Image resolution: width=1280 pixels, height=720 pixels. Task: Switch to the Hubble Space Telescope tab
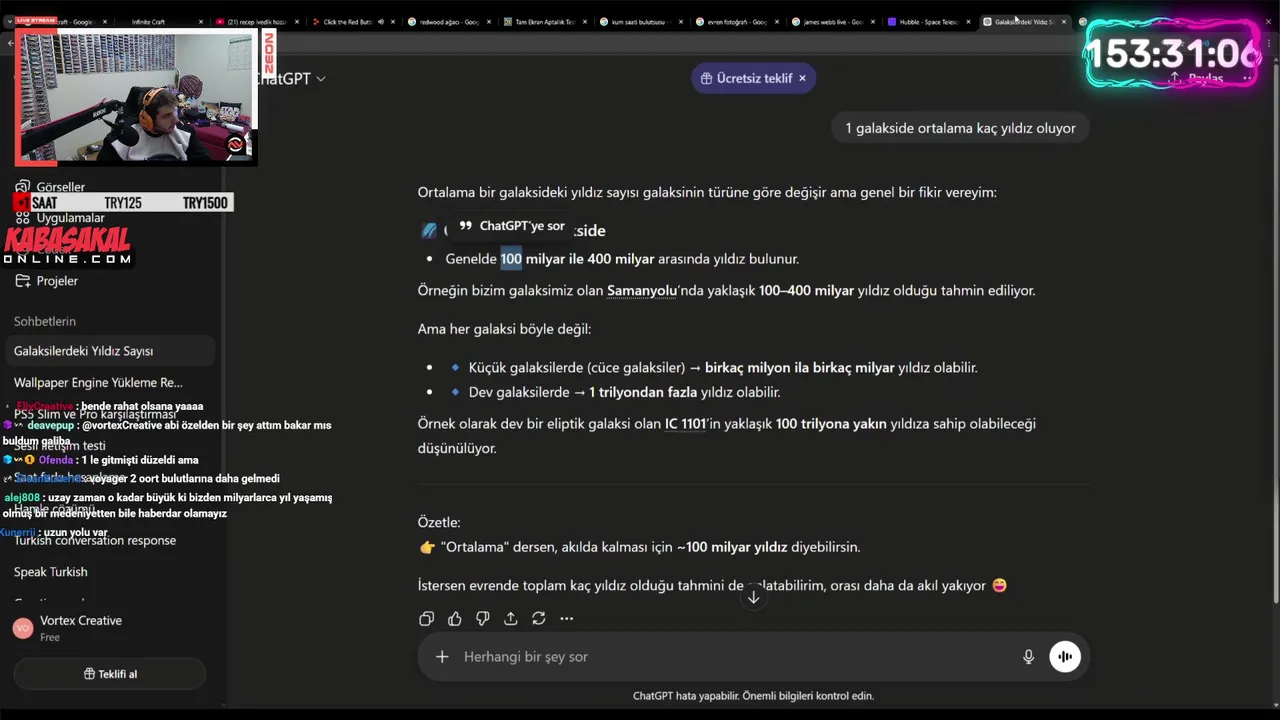click(x=929, y=21)
